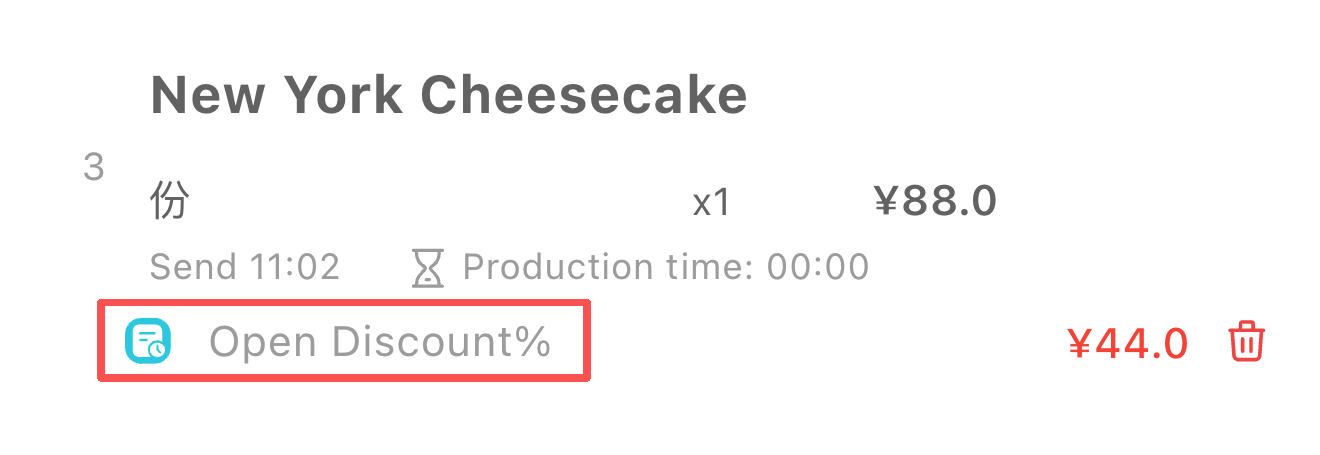Select the x1 quantity value

(712, 204)
